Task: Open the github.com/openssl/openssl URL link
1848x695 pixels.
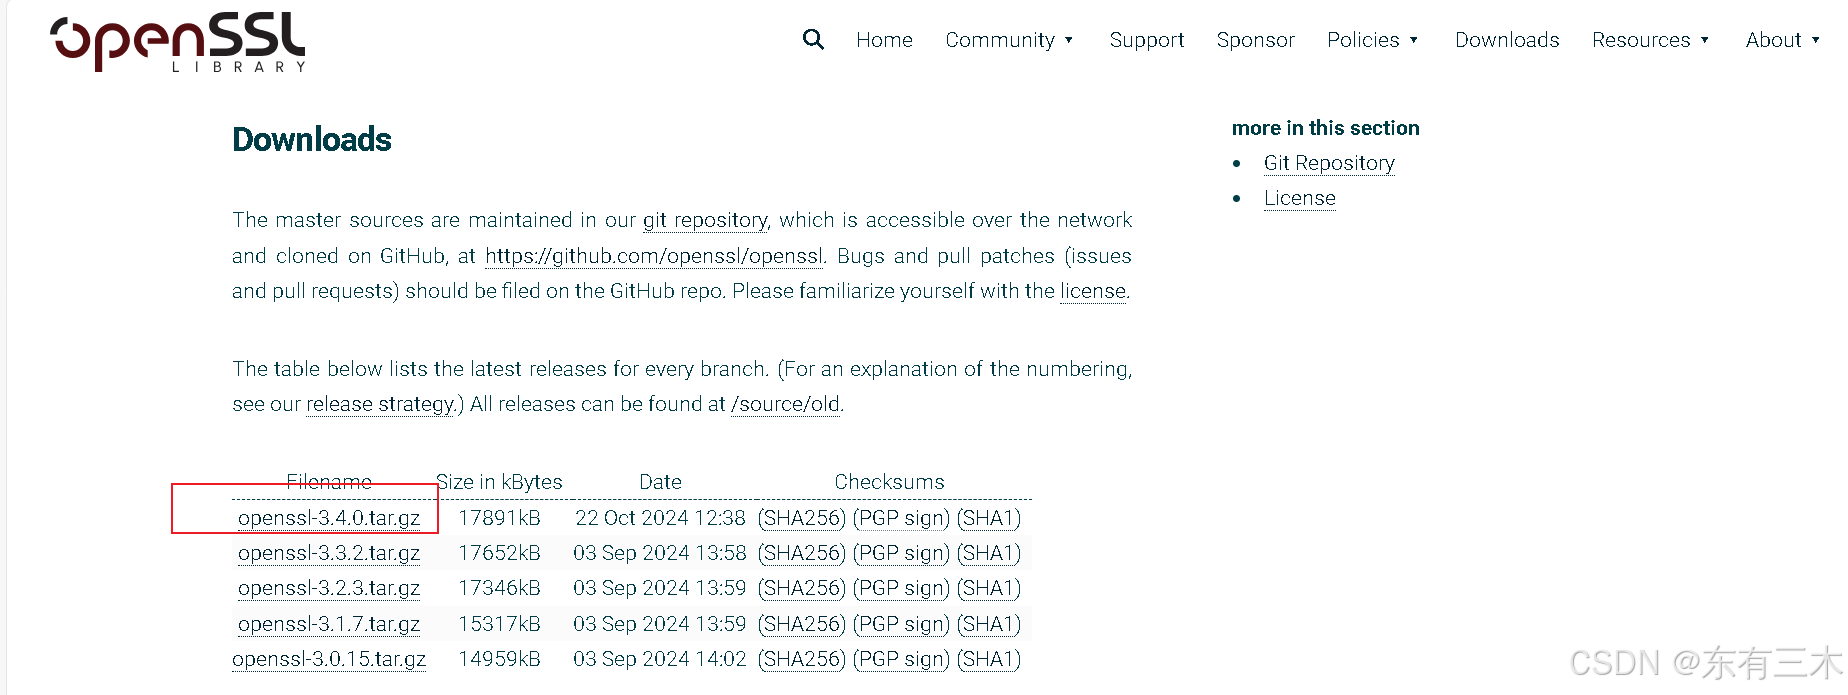Action: pyautogui.click(x=655, y=256)
